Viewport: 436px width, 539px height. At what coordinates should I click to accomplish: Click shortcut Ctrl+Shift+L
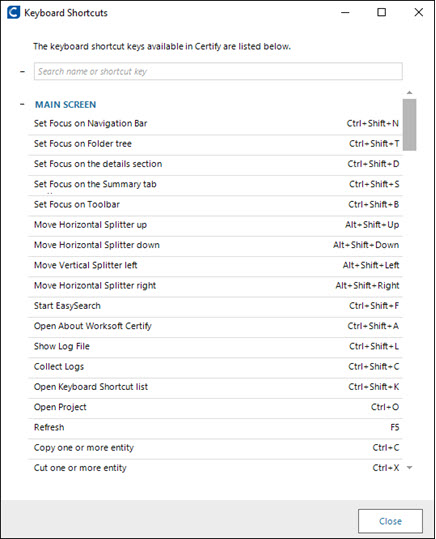click(374, 346)
